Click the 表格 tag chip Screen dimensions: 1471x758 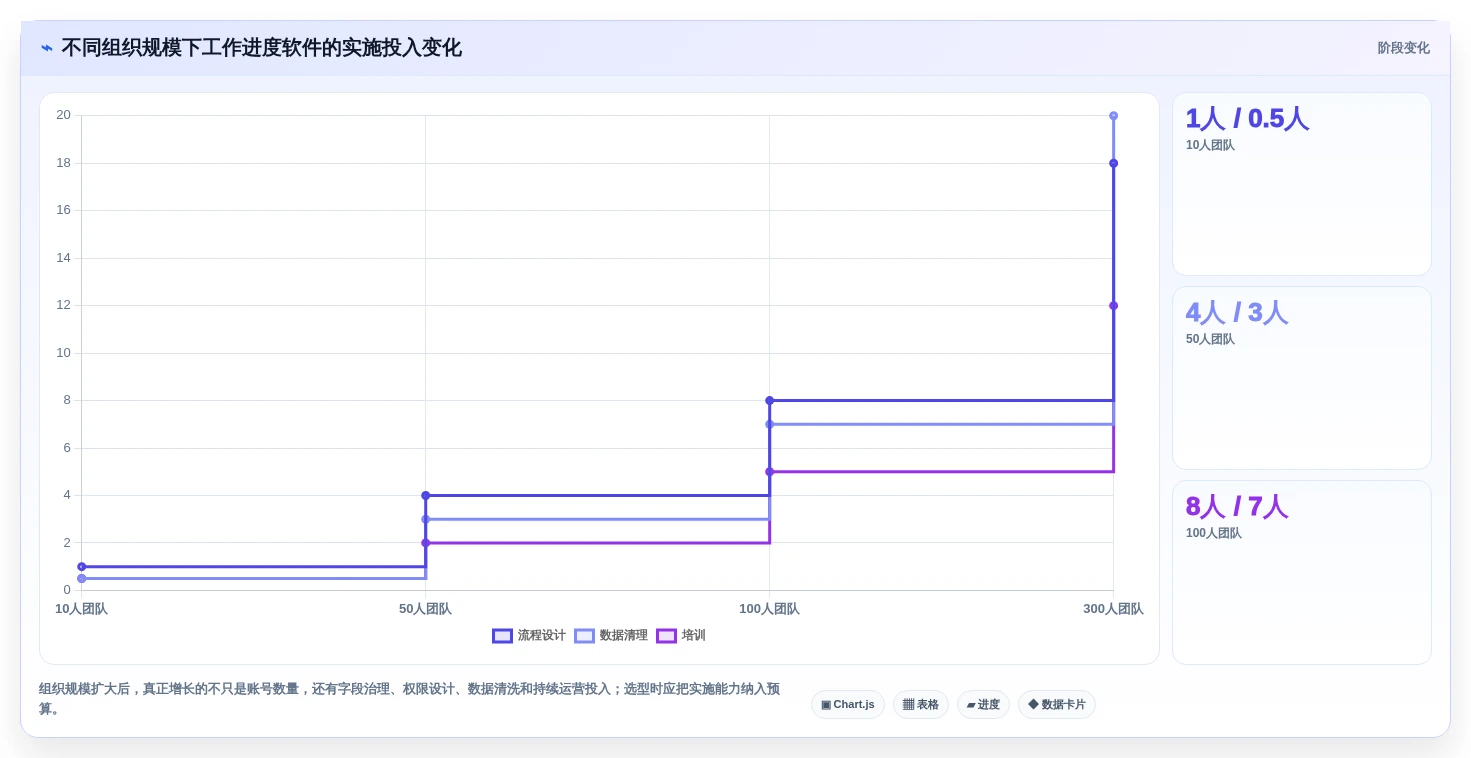click(x=921, y=705)
